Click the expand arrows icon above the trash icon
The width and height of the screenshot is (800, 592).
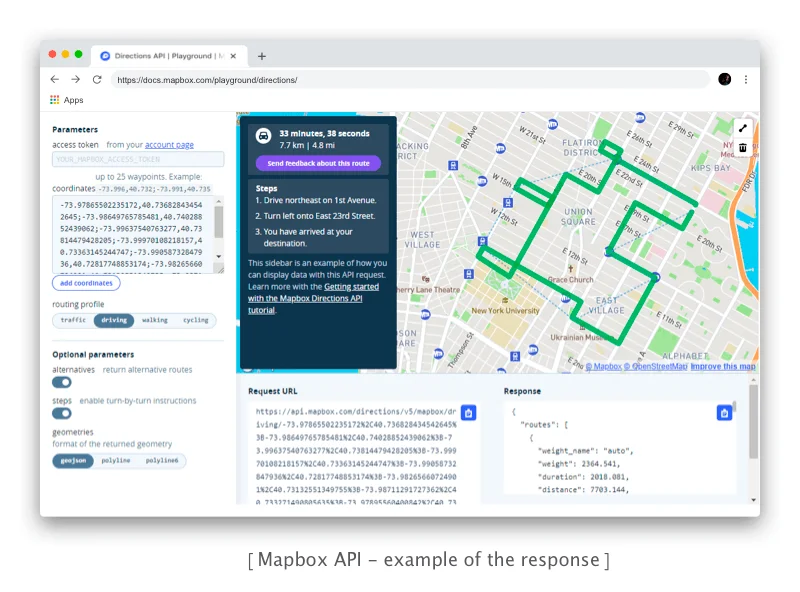coord(741,128)
